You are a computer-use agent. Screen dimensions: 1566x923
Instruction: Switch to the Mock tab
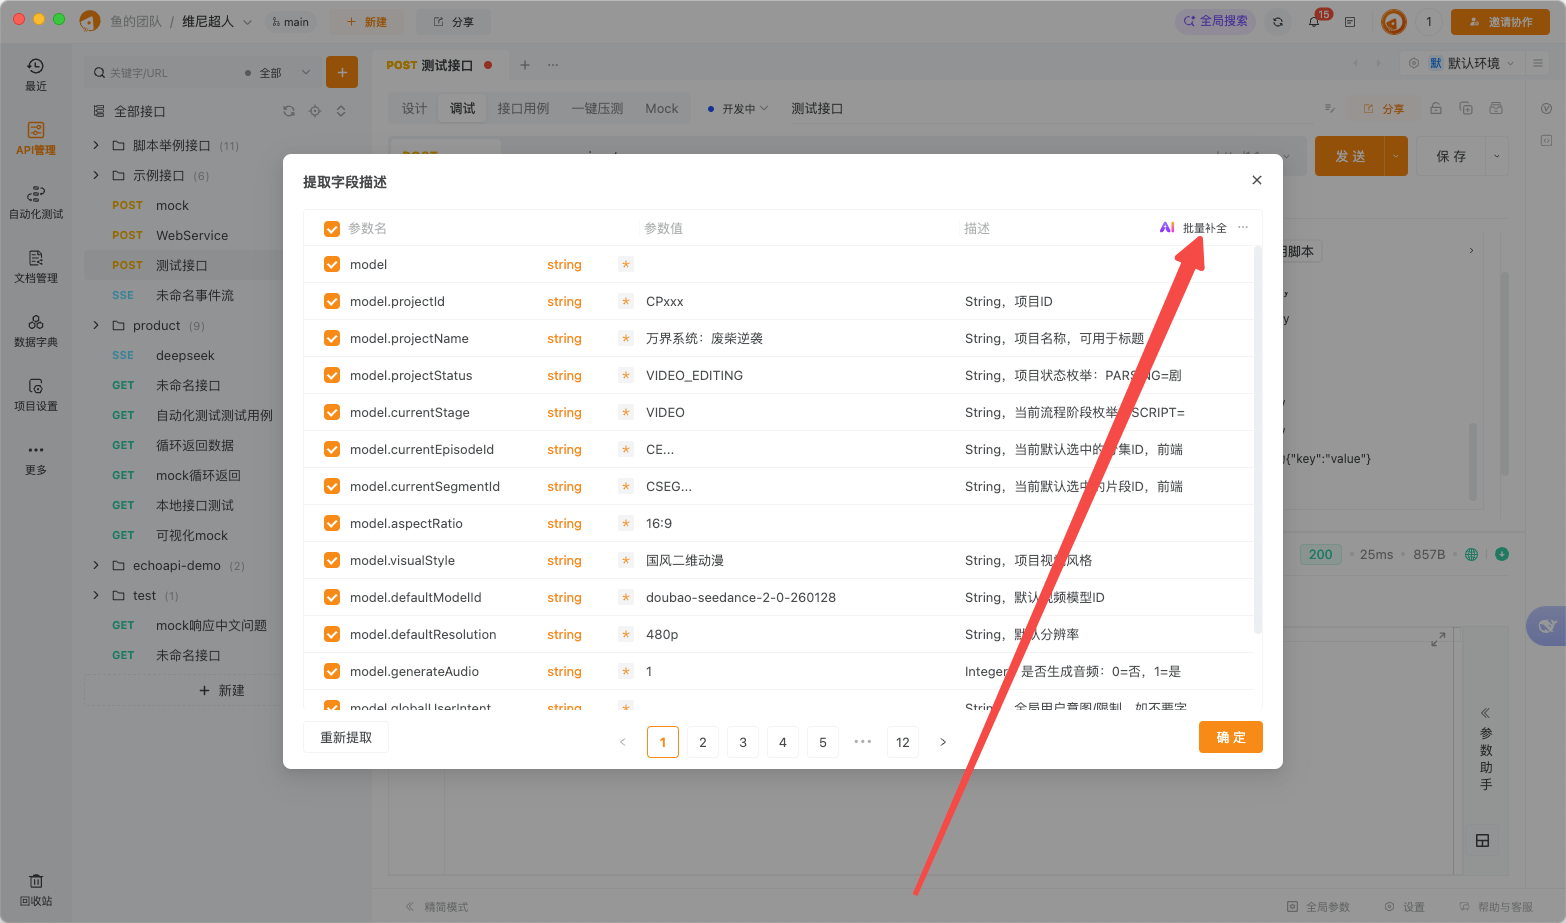[x=661, y=108]
